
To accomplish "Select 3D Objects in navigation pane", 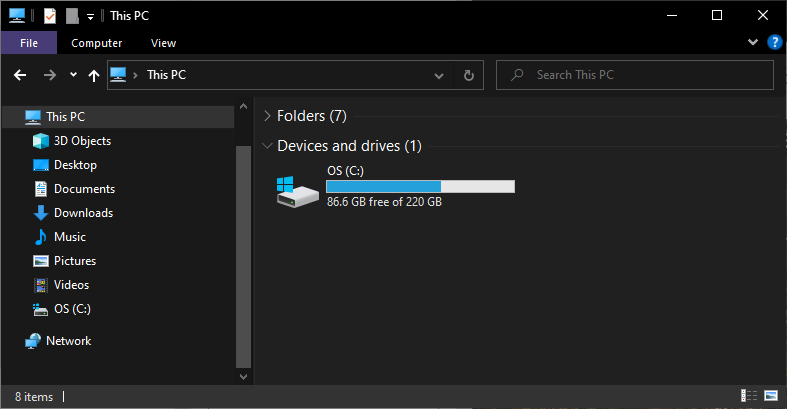I will [82, 141].
